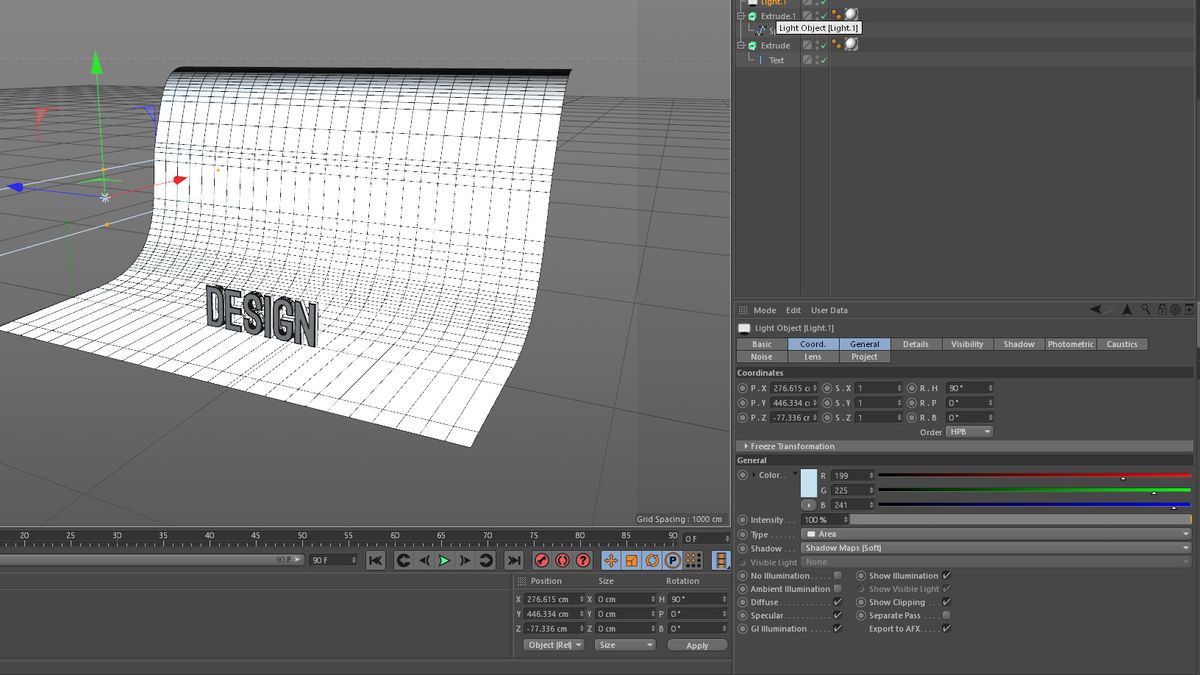The height and width of the screenshot is (675, 1200).
Task: Click the rotation key recording icon
Action: tap(652, 560)
